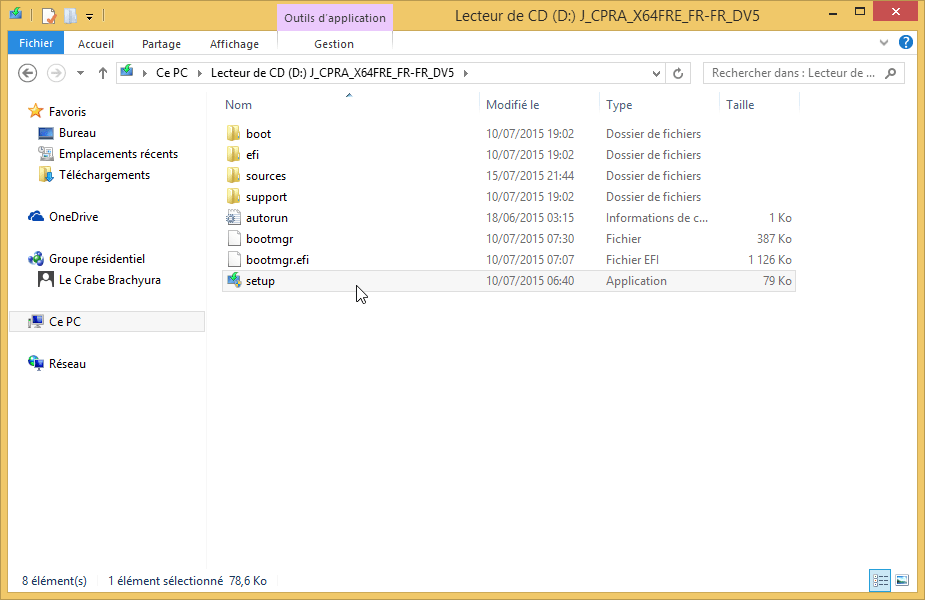Select the Outils d'application contextual tab header

(x=334, y=18)
